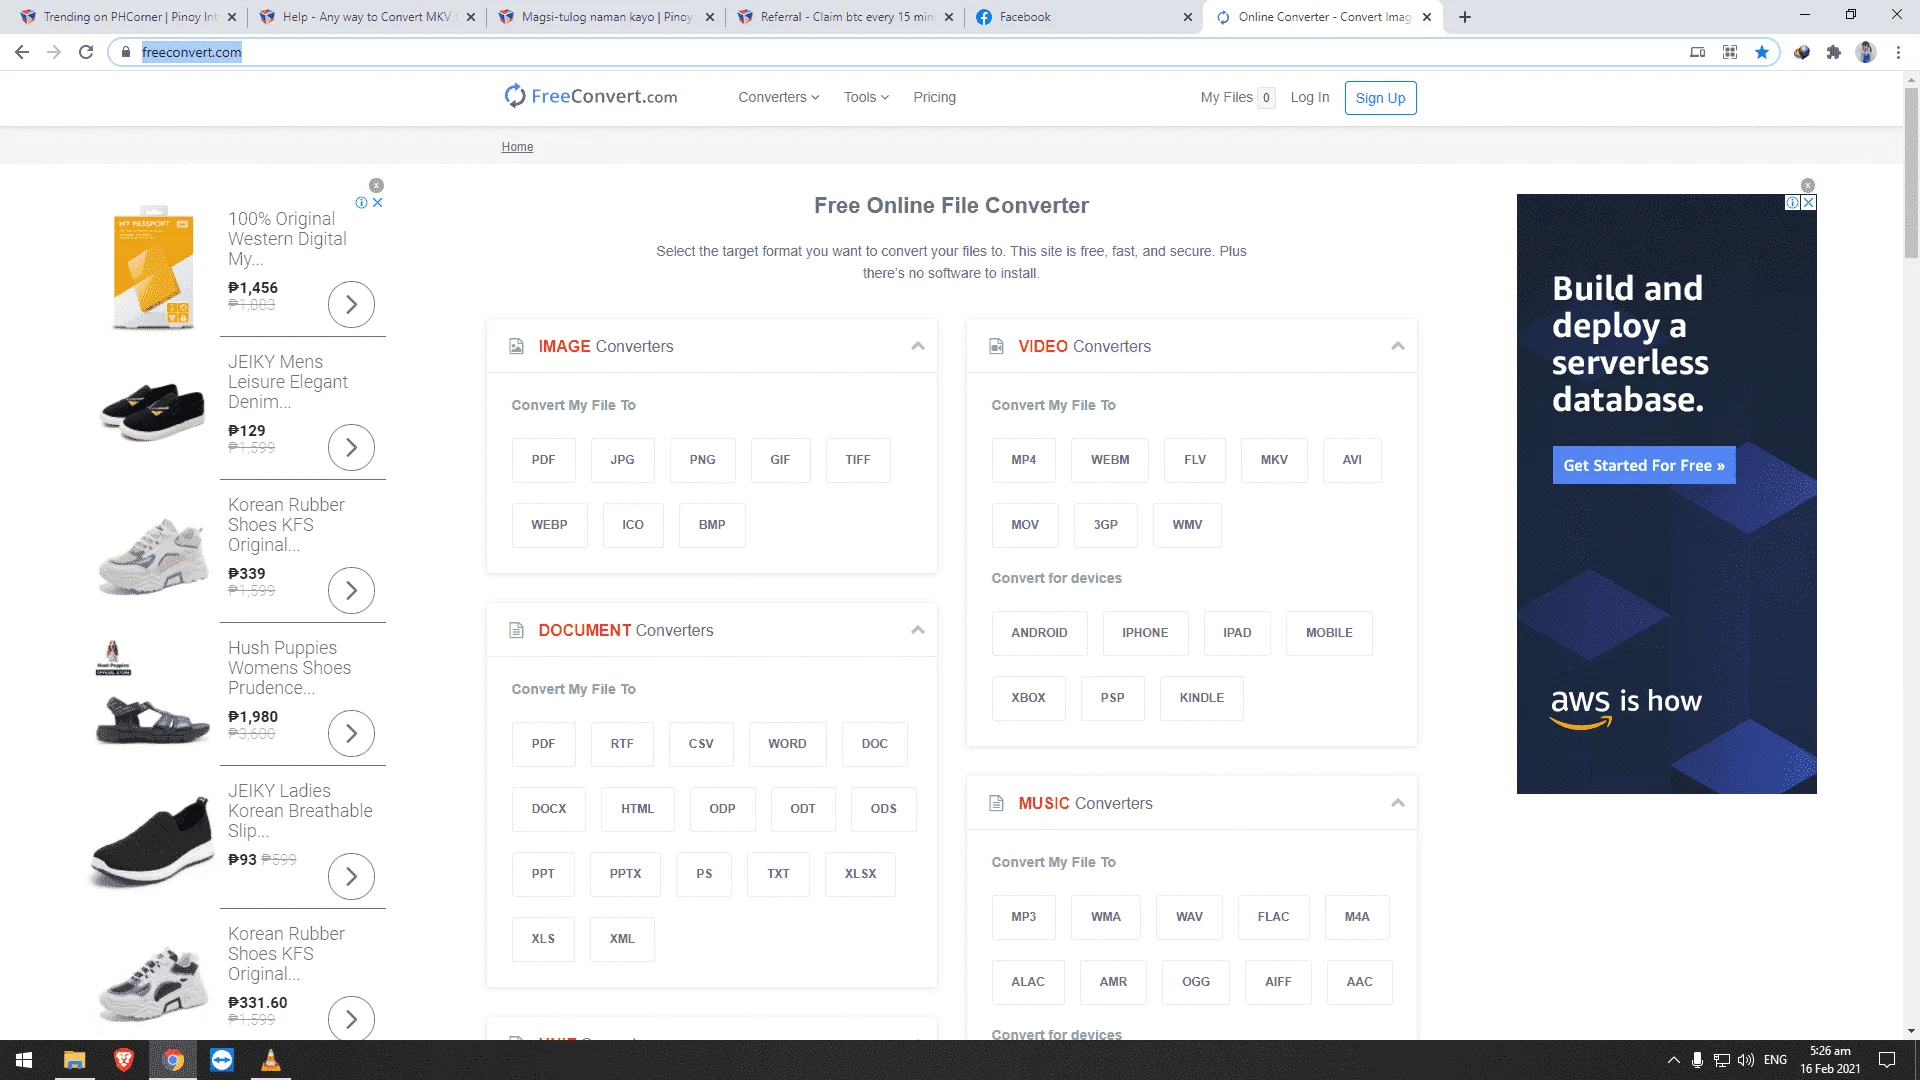Select WEBP image converter
1920x1080 pixels.
pos(549,525)
